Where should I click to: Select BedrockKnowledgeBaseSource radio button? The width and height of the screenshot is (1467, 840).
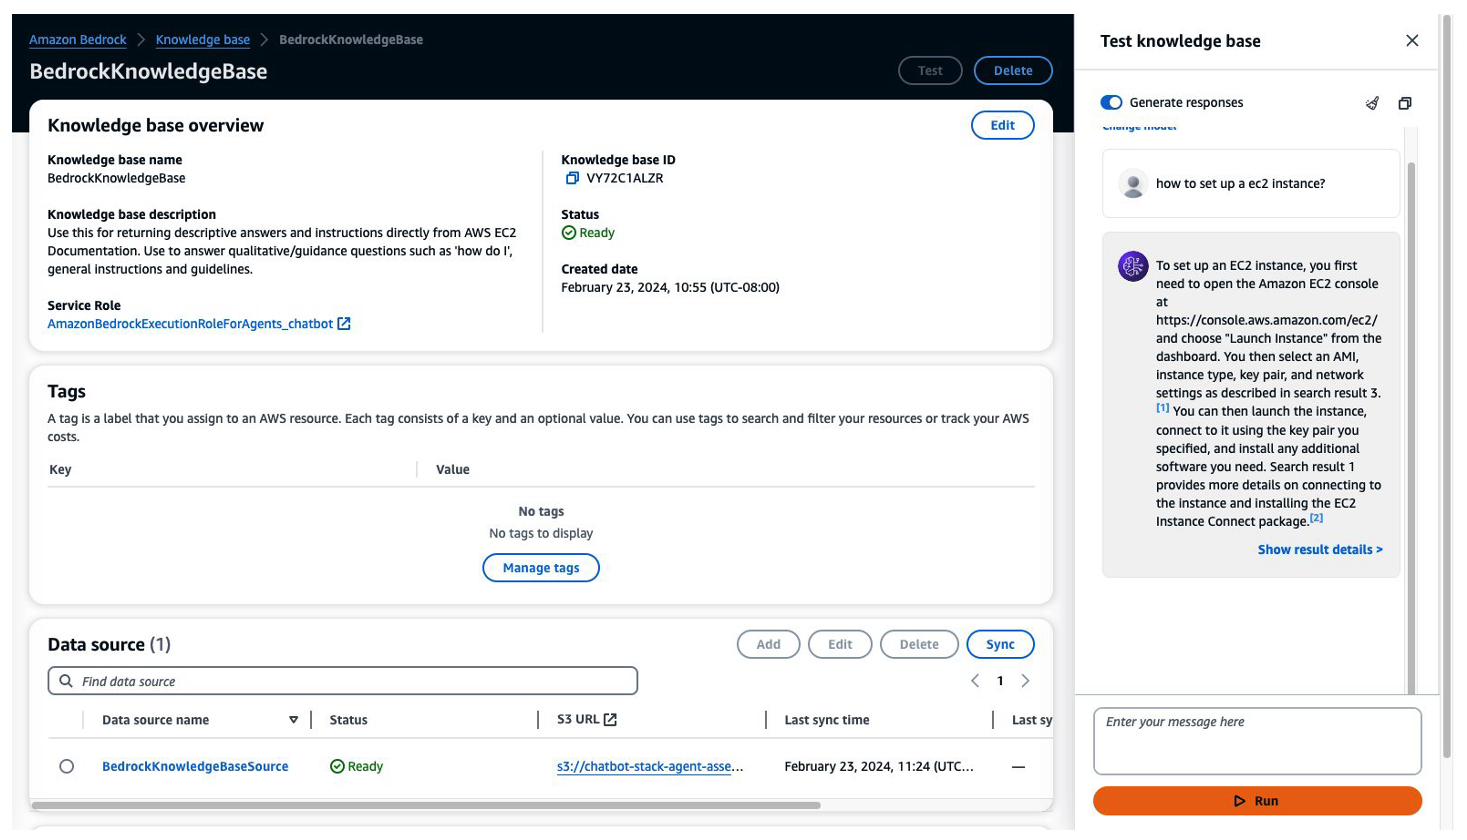[x=67, y=766]
